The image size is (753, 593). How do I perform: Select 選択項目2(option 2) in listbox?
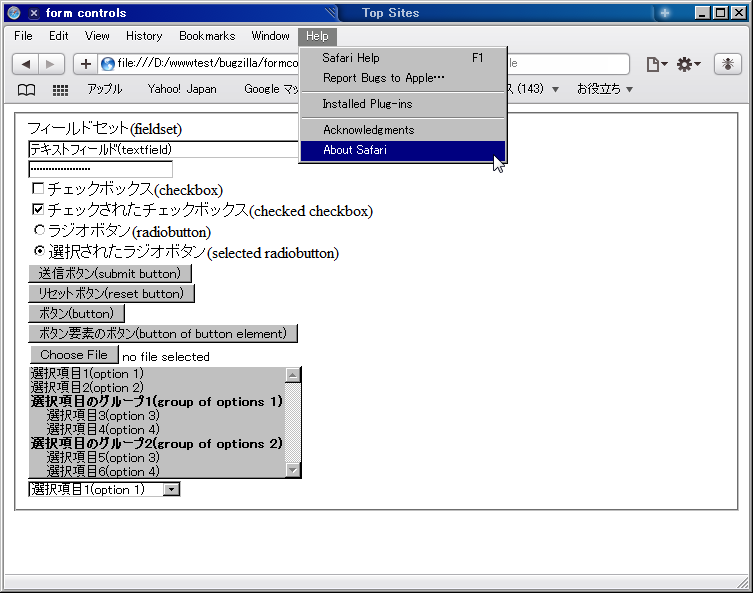[157, 387]
